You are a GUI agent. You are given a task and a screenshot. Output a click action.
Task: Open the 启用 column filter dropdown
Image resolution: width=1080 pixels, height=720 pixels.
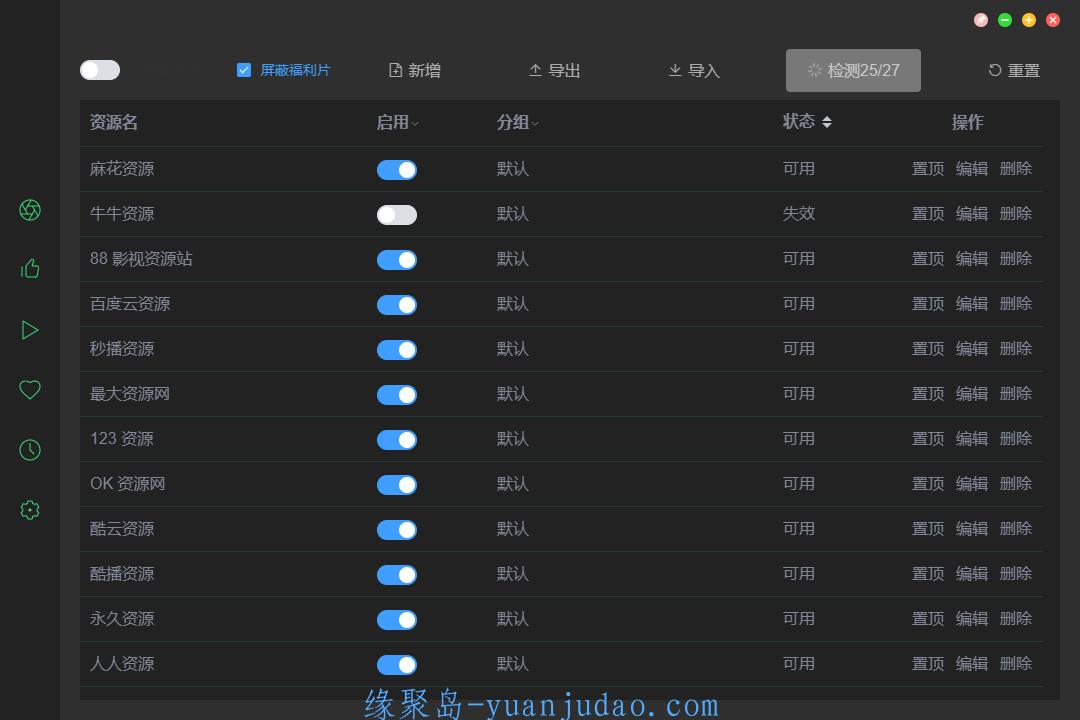point(415,123)
